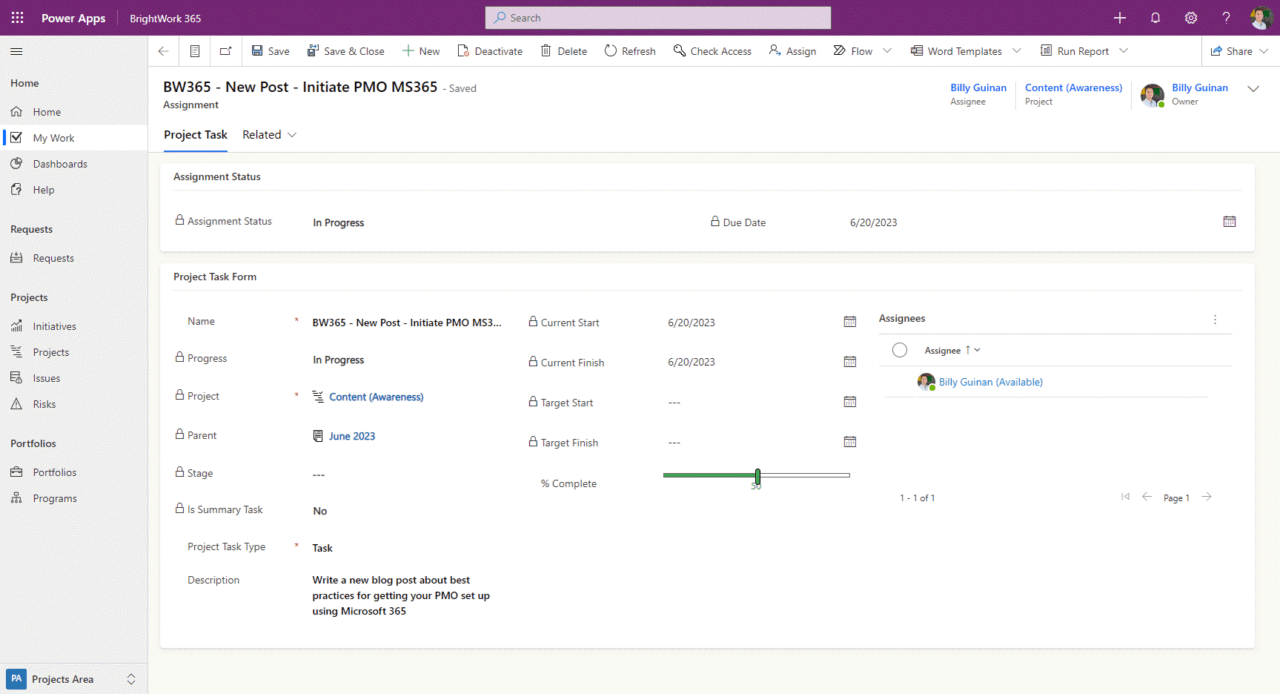Switch to the Project Task tab

click(x=195, y=134)
